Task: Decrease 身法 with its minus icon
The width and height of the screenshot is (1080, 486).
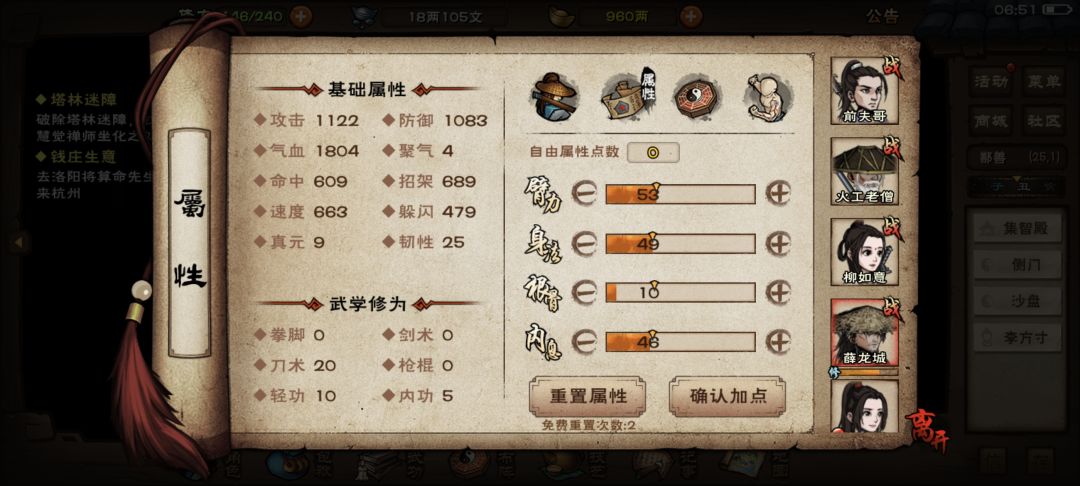Action: pyautogui.click(x=583, y=244)
